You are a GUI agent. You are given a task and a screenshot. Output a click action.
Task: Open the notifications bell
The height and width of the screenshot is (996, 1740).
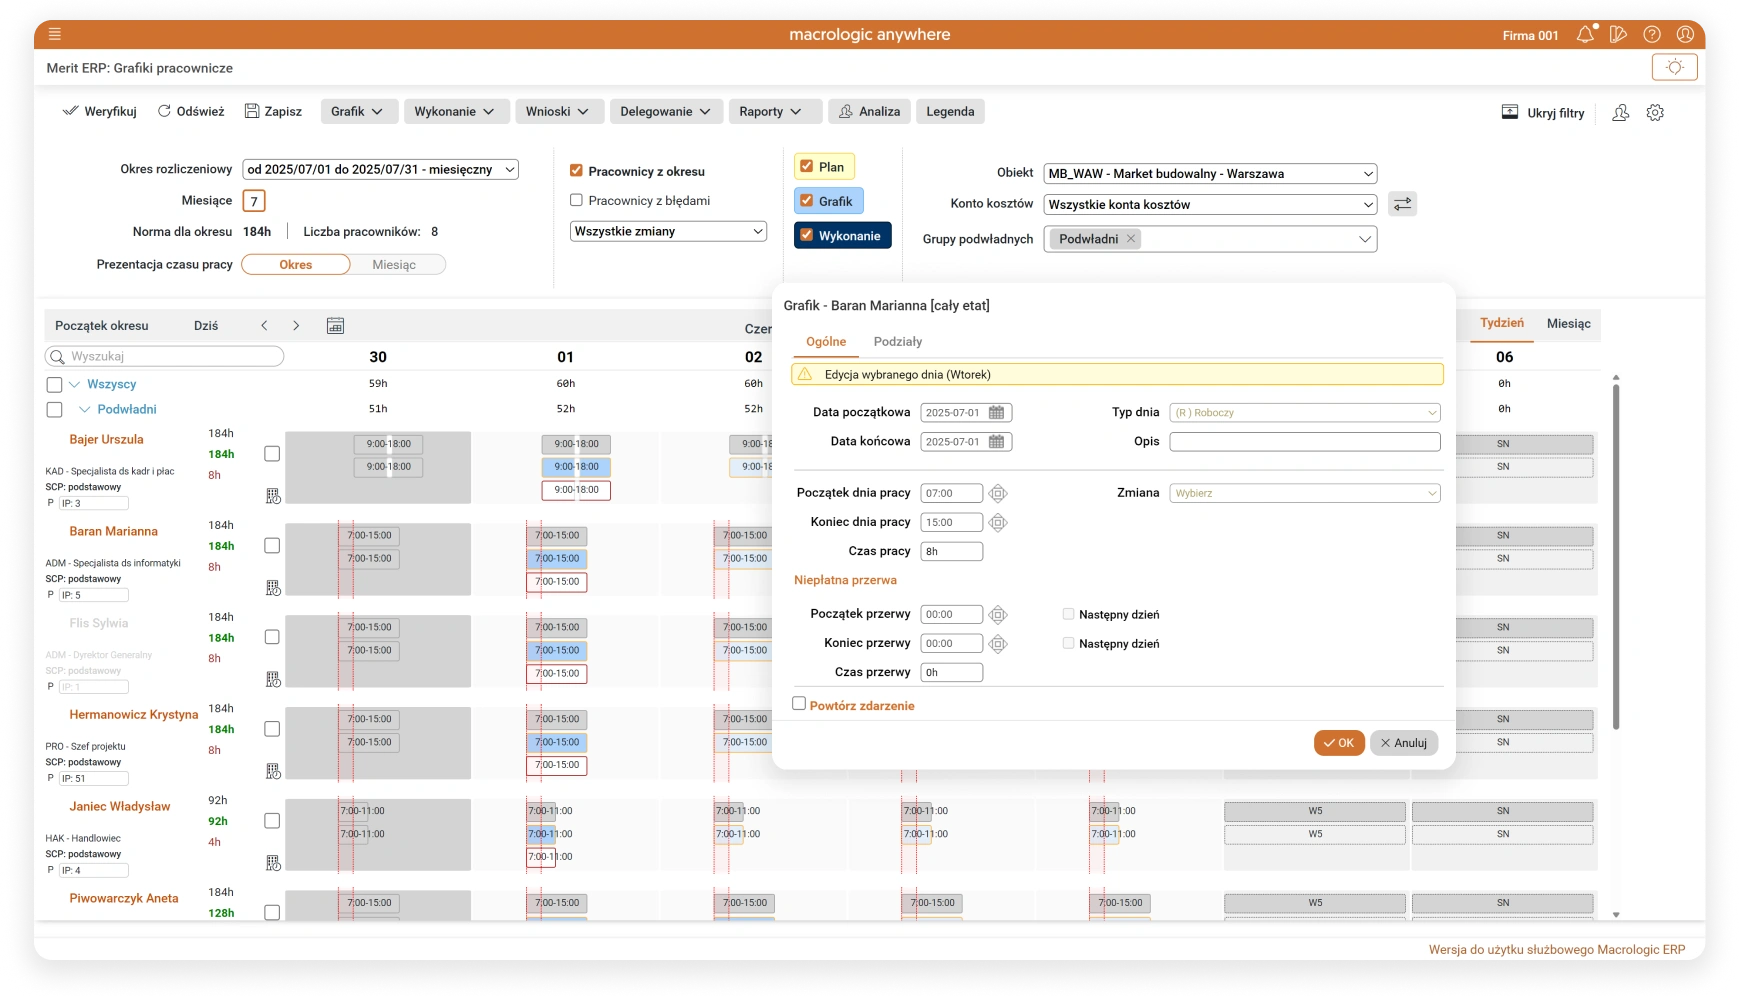1585,35
